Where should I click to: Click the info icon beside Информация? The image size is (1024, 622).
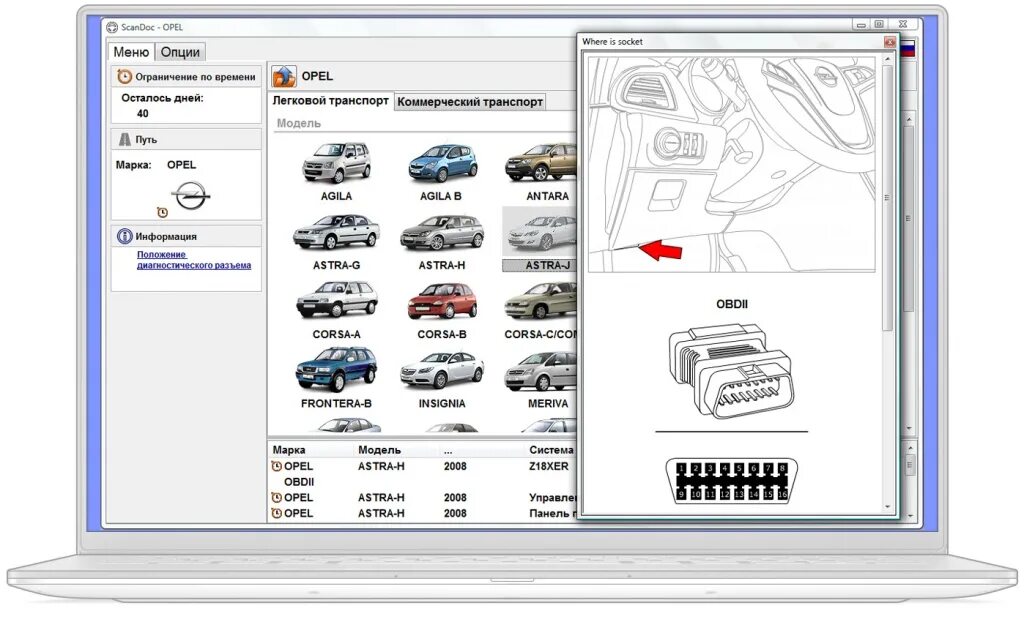(124, 236)
